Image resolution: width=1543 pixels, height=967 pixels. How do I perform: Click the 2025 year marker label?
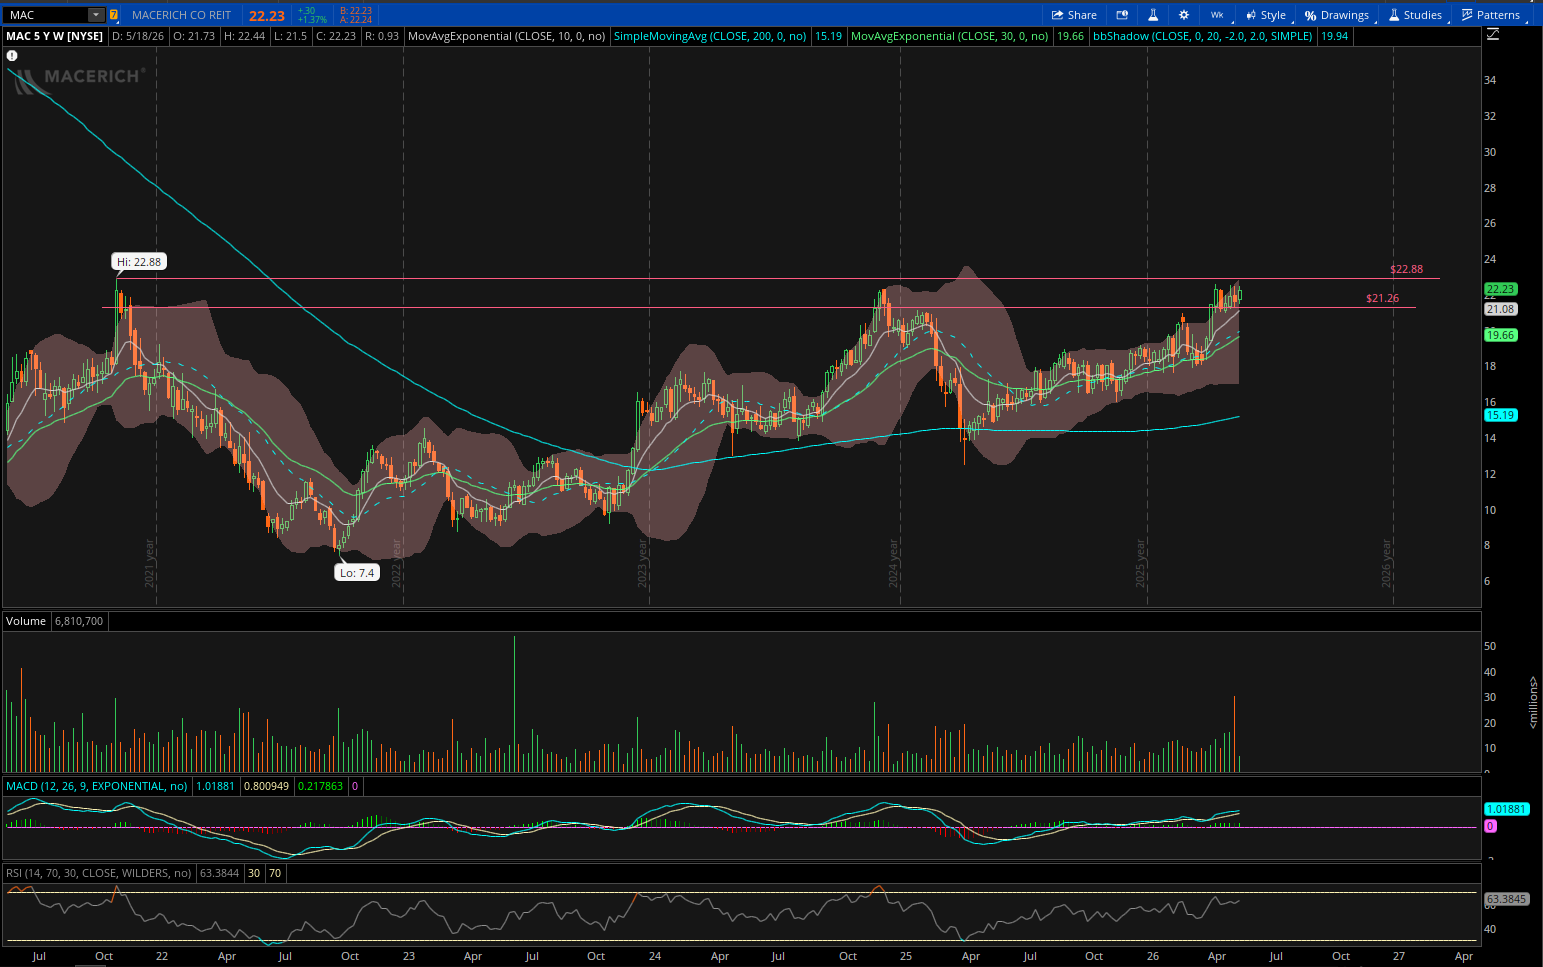1140,563
